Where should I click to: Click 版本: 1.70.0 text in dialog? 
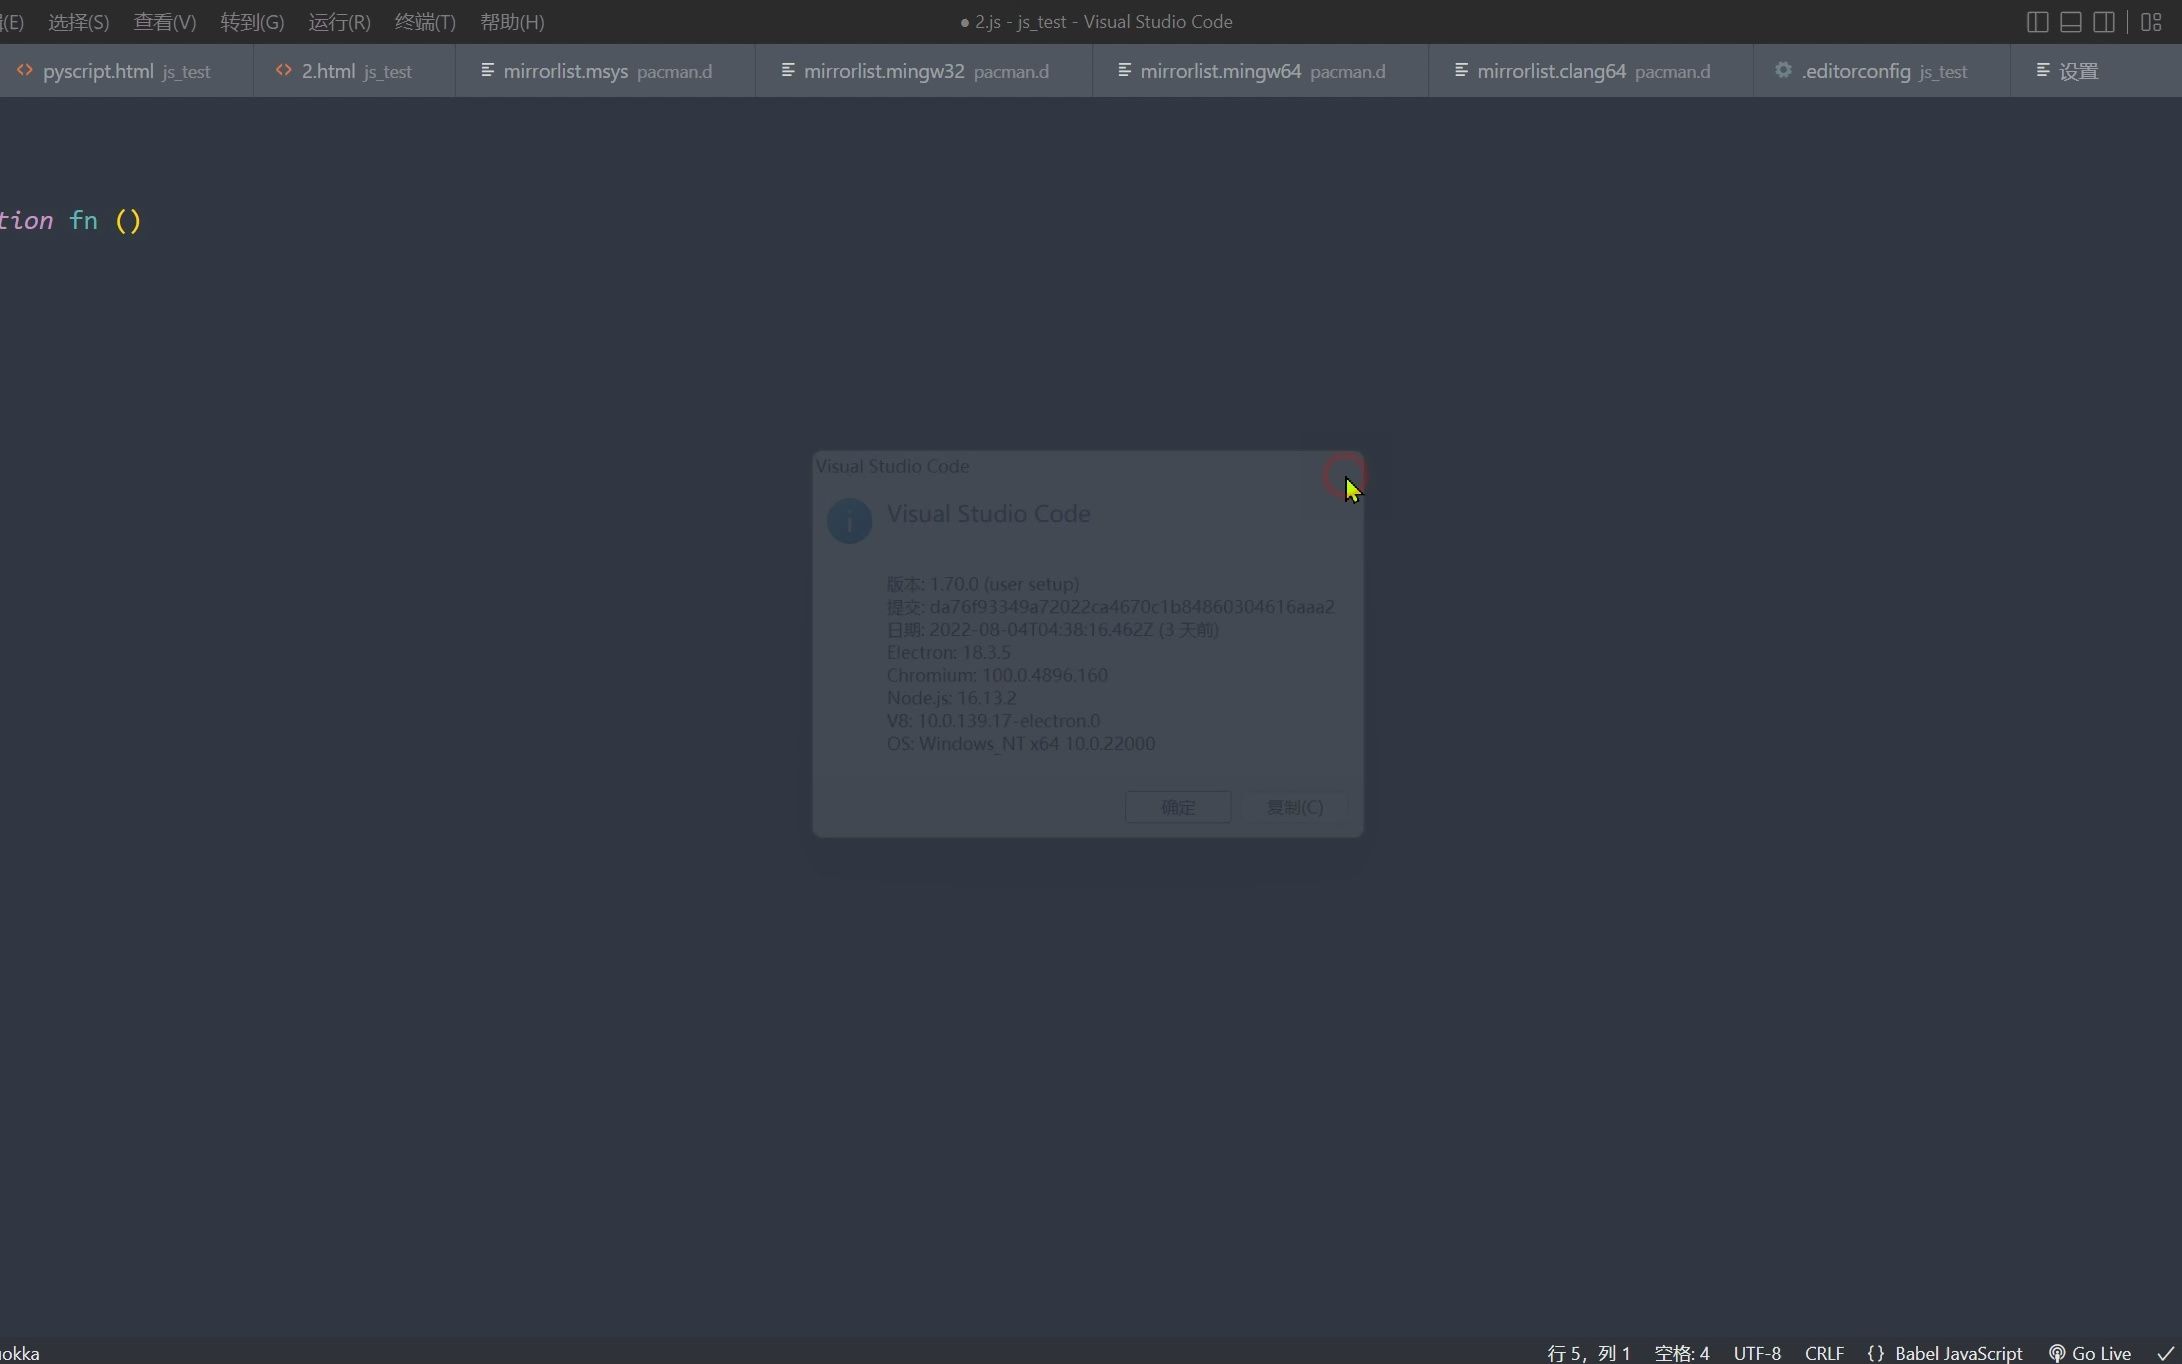[982, 584]
